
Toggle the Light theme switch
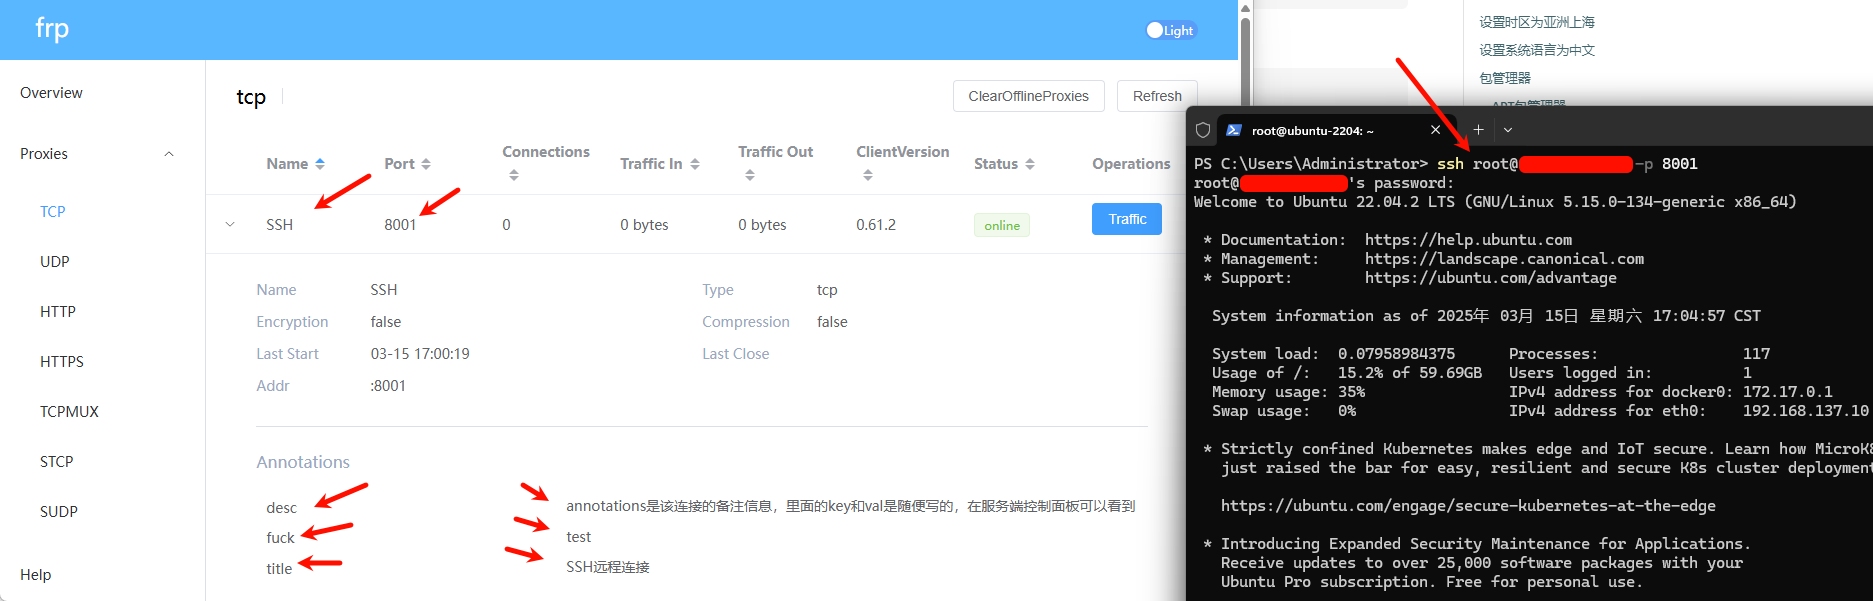pyautogui.click(x=1170, y=30)
